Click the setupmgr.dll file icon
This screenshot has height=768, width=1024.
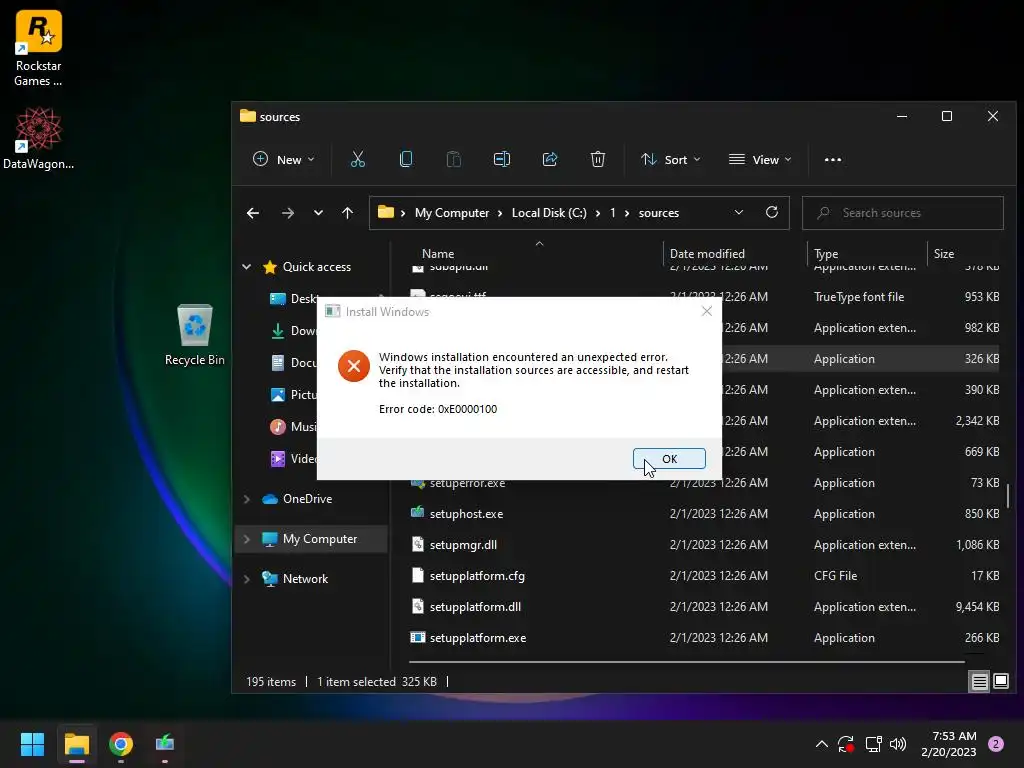[417, 544]
